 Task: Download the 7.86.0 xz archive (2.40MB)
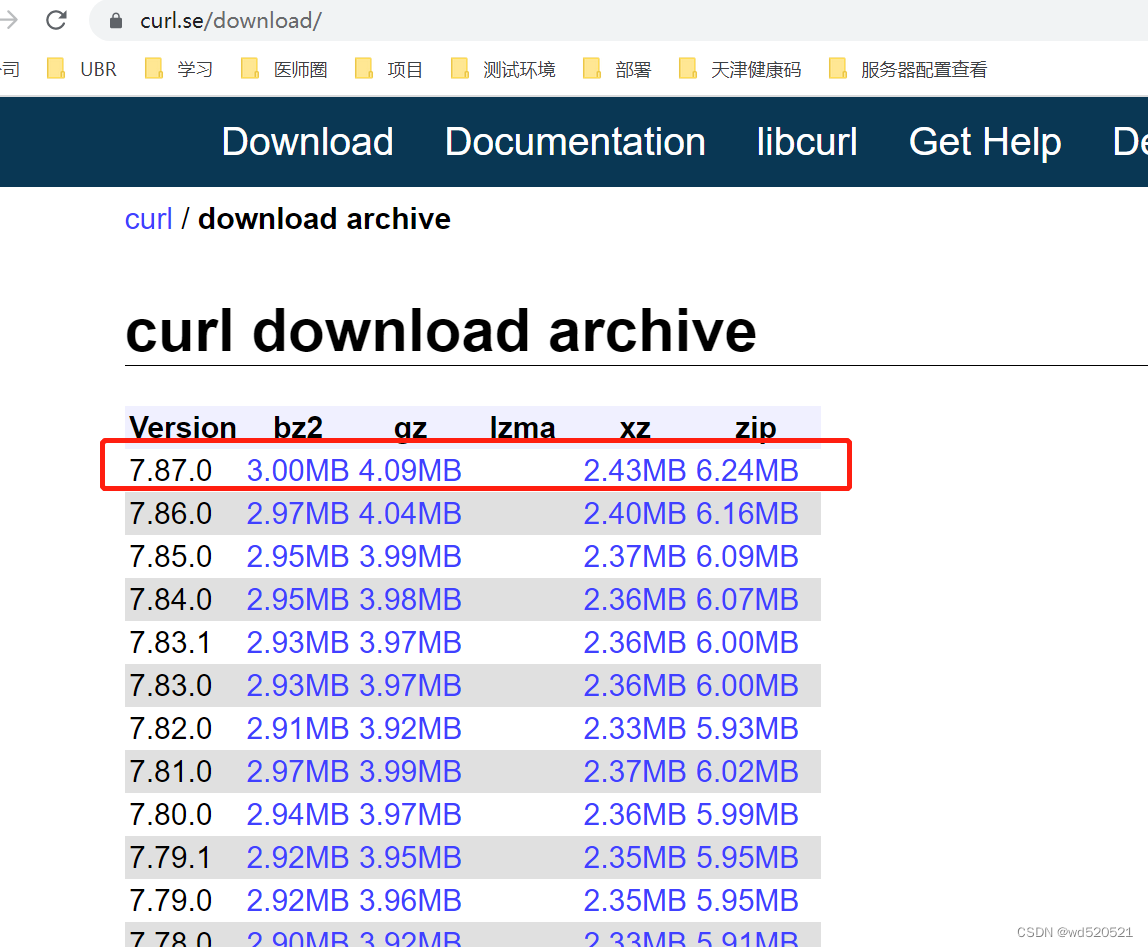click(635, 513)
